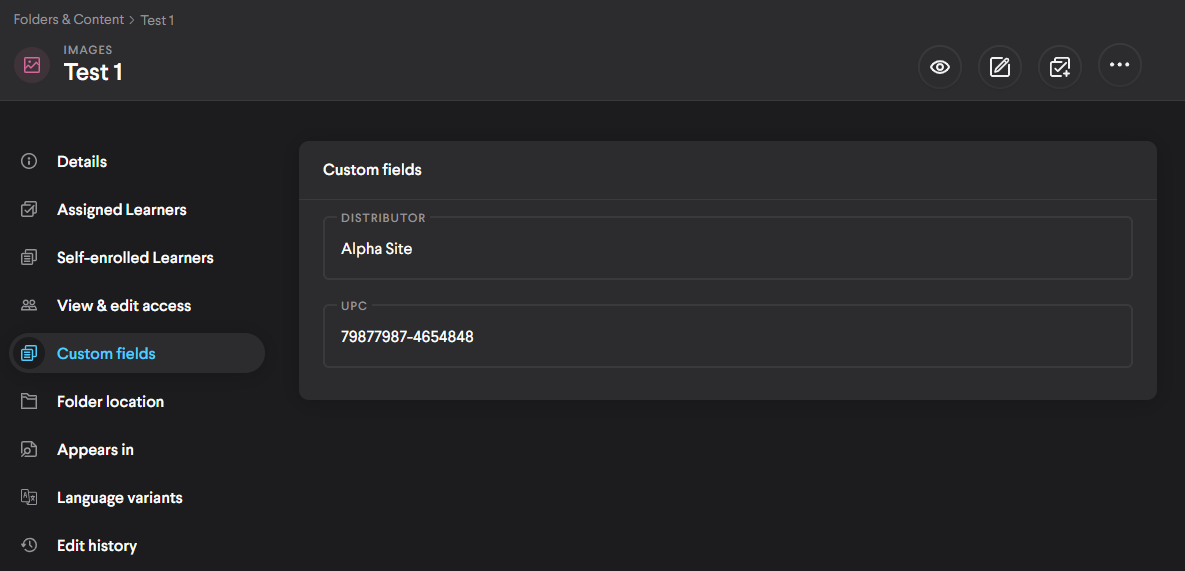Click the Details info icon
The height and width of the screenshot is (571, 1185).
(x=29, y=162)
